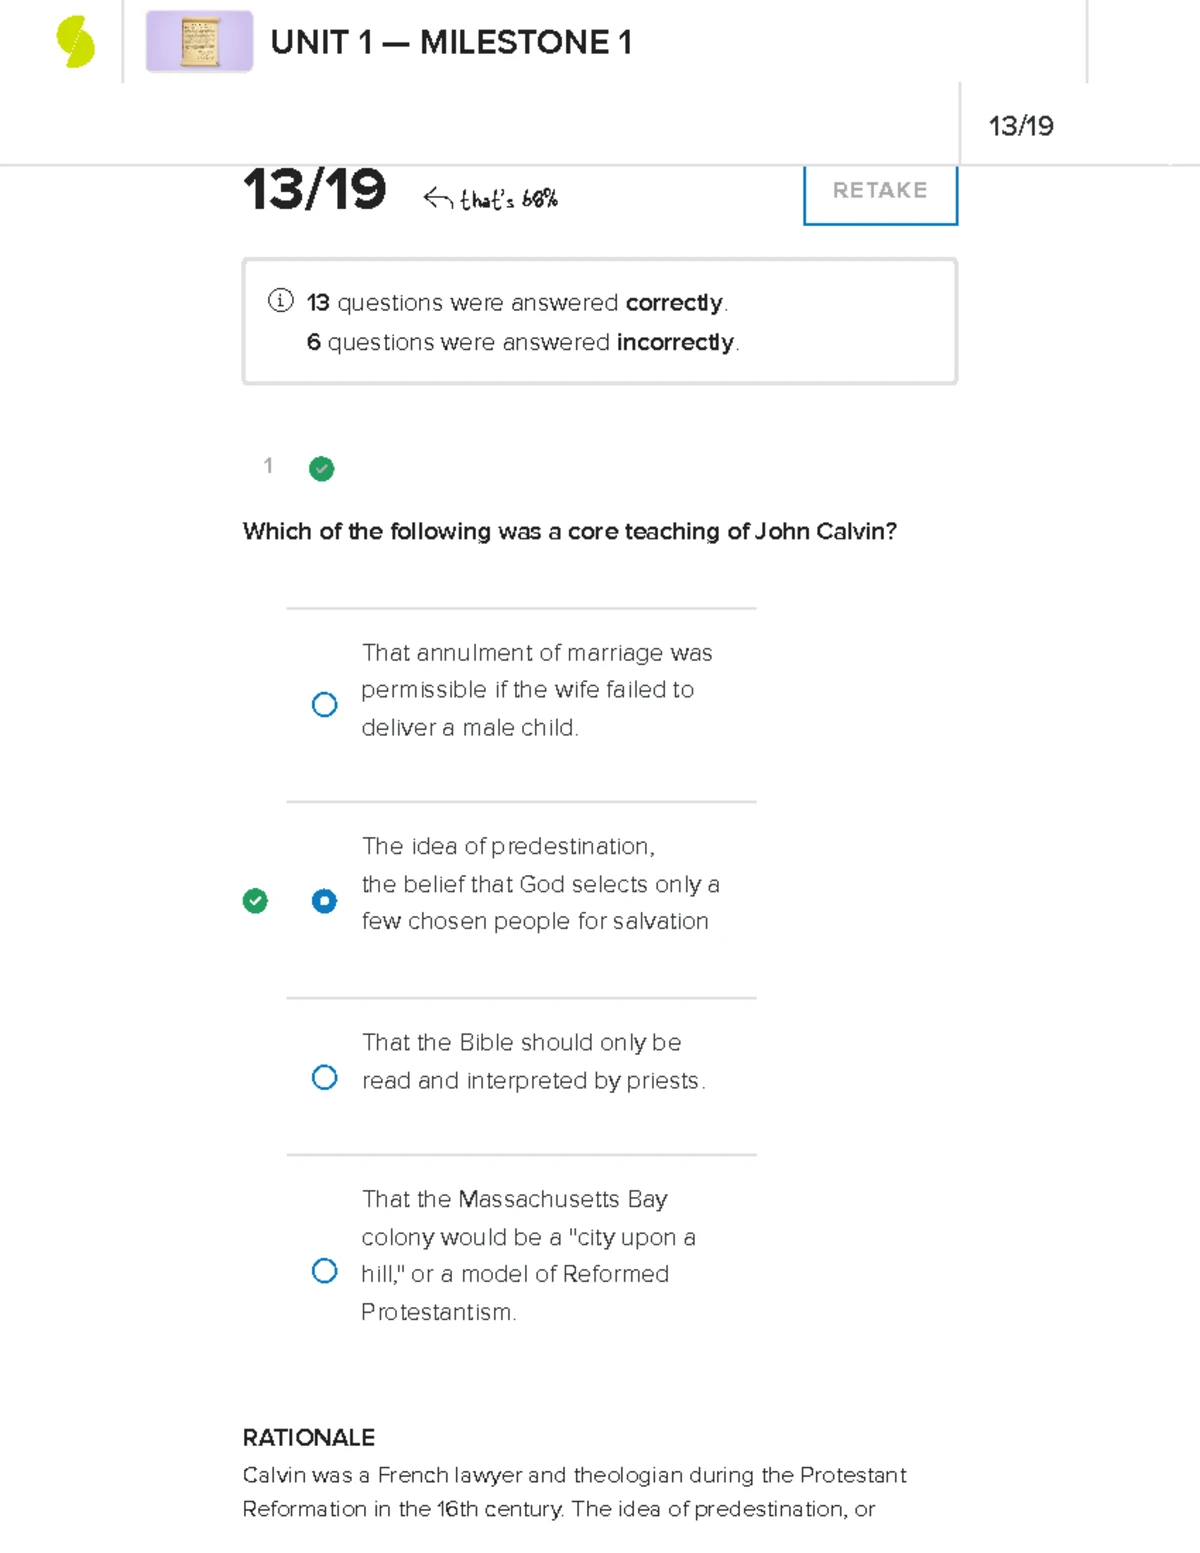Screen dimensions: 1200x1553
Task: Click the green checkmark marking the correct answer
Action: (x=256, y=901)
